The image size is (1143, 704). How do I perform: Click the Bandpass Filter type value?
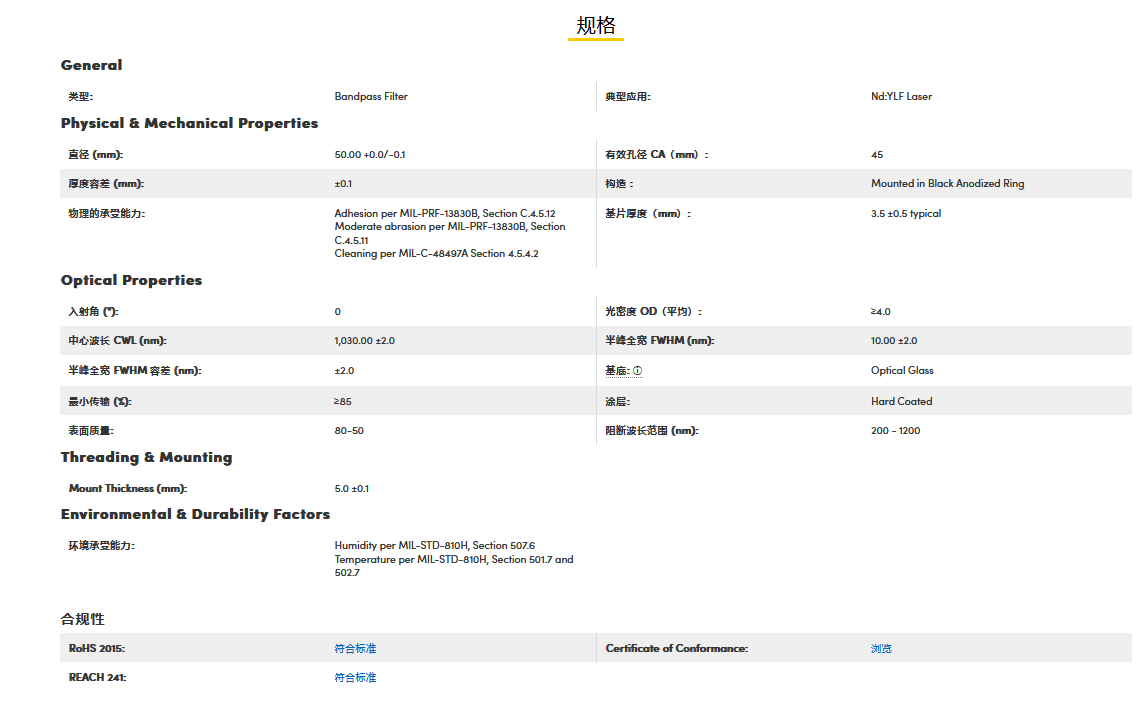[x=371, y=97]
